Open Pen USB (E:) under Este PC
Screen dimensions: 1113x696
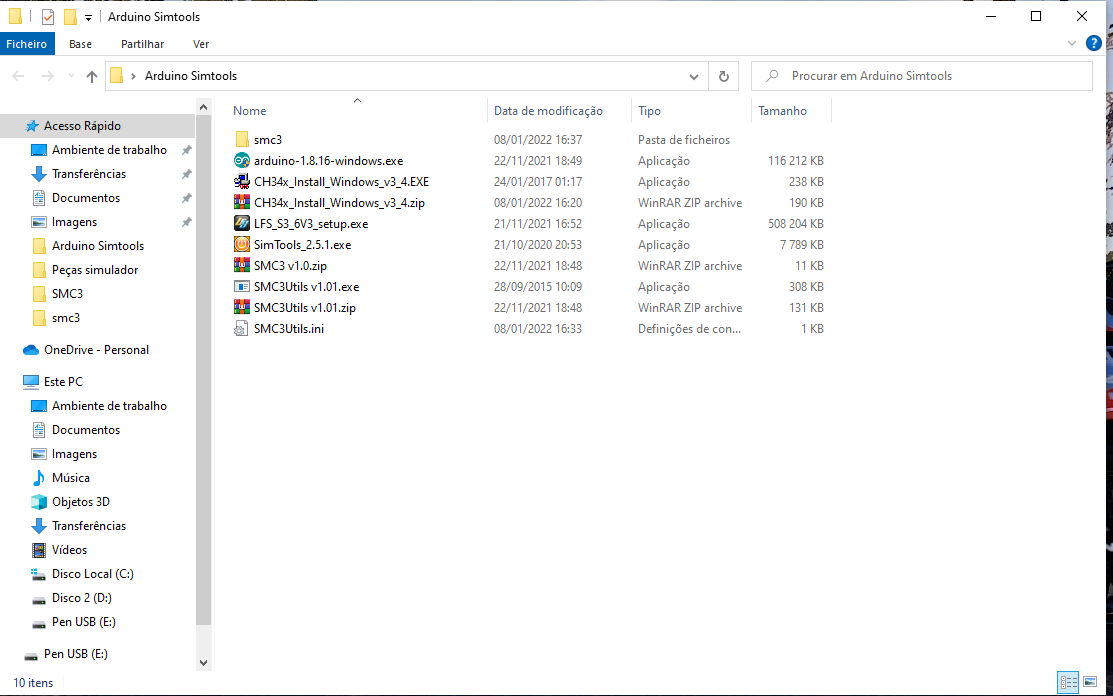pos(83,622)
